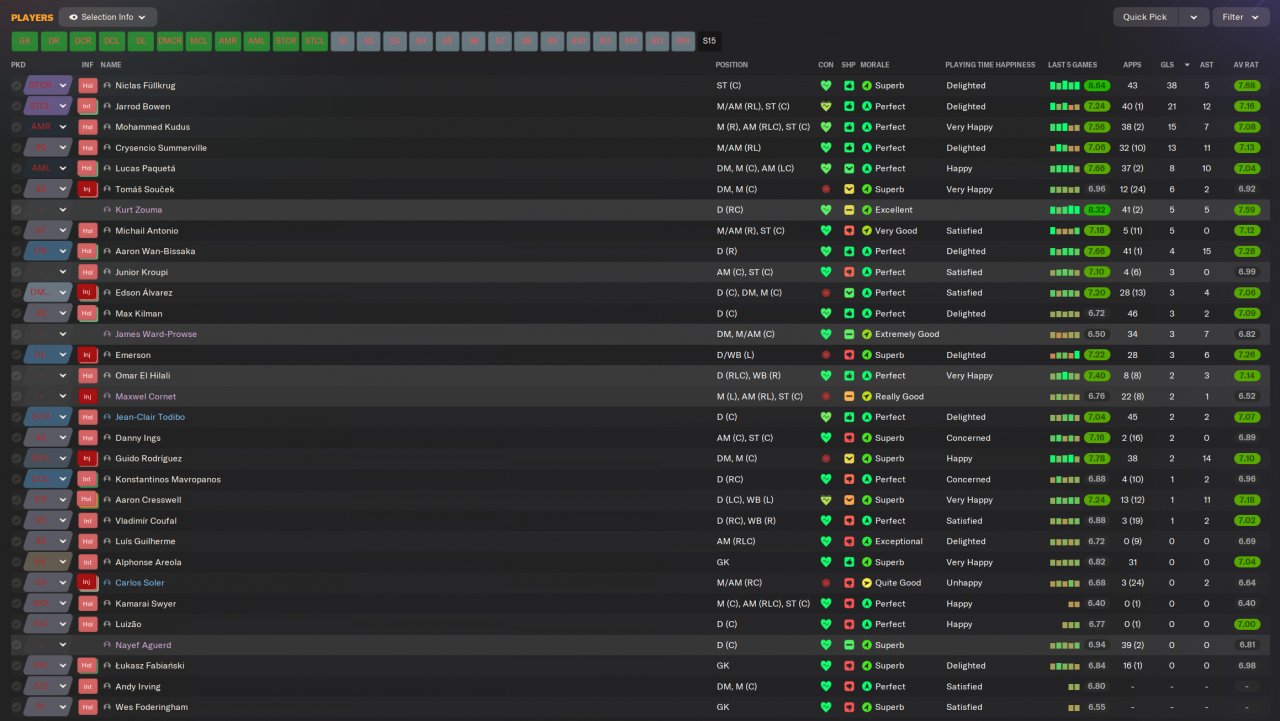Click the Inj injury icon beside Edson Álvarez

coord(88,293)
